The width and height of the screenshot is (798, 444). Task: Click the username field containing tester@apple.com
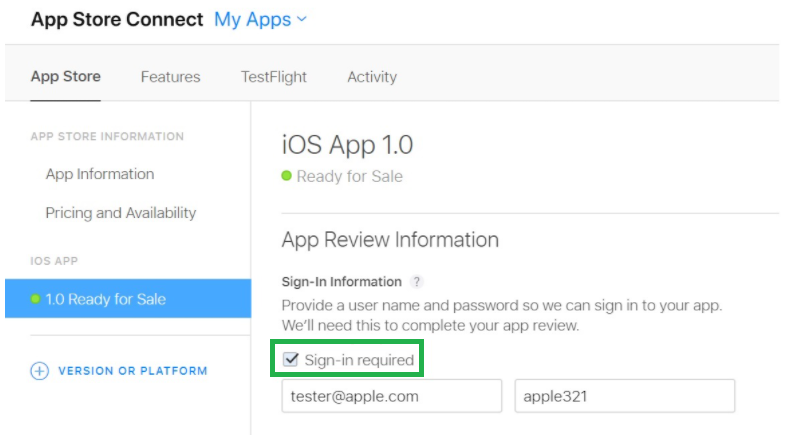tap(391, 396)
